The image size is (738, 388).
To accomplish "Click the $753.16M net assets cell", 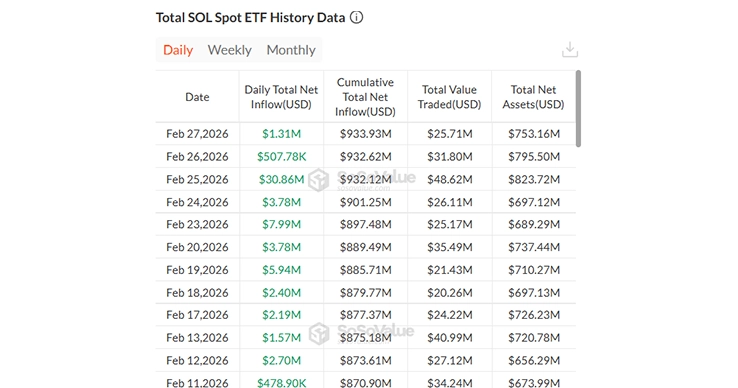I will (534, 134).
